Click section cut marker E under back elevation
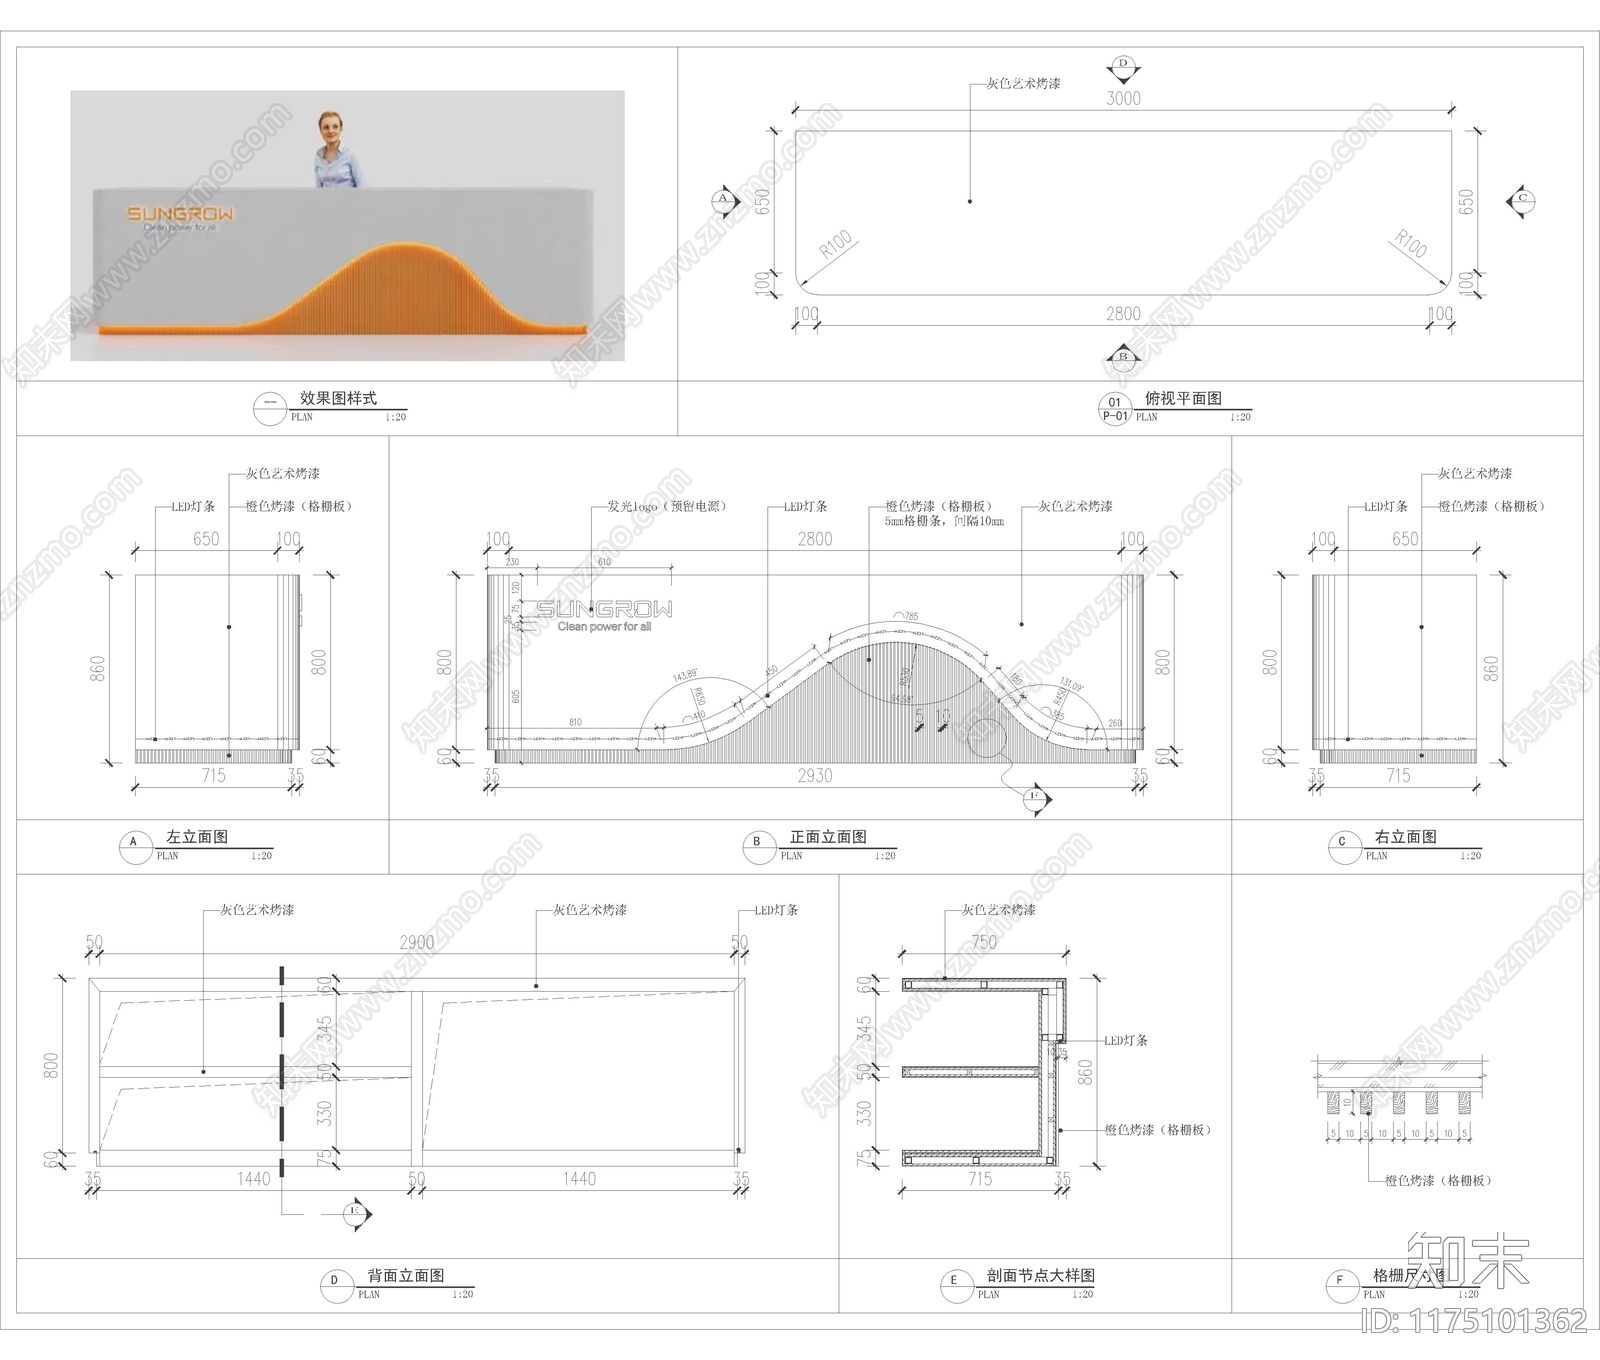 click(x=355, y=1213)
